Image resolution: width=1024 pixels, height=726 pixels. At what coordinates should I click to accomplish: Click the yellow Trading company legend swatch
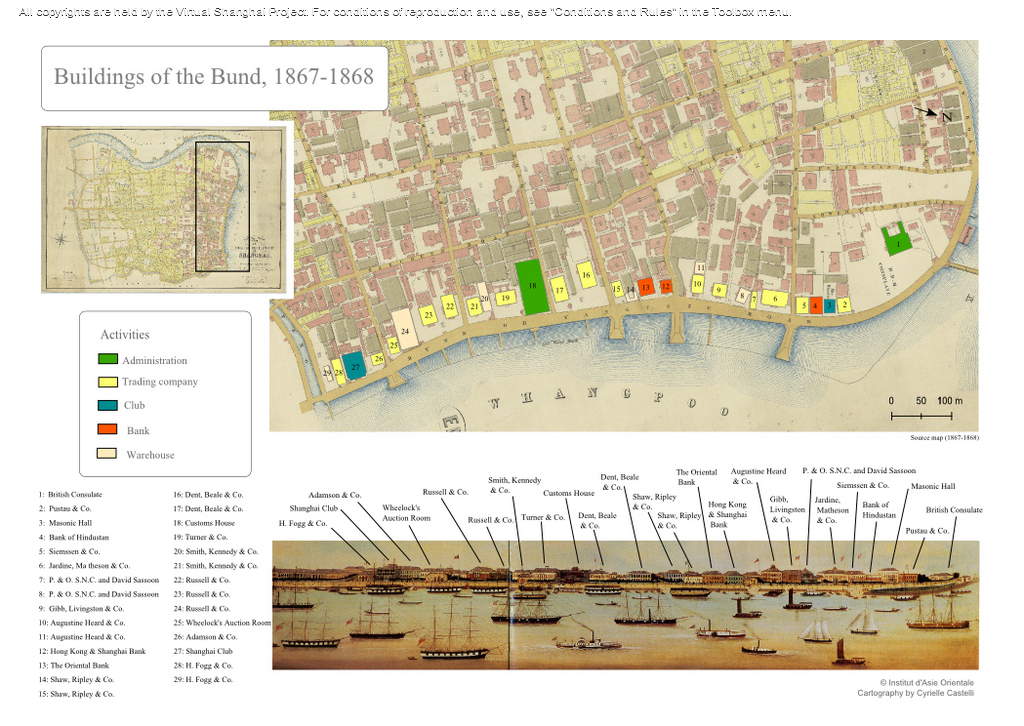pyautogui.click(x=108, y=382)
